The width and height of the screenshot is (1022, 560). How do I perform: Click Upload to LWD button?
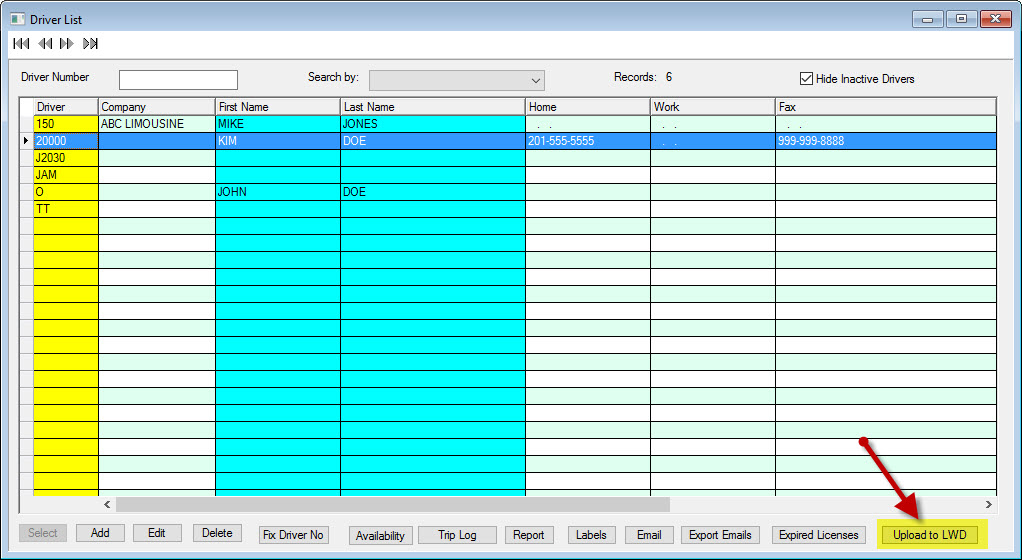930,535
